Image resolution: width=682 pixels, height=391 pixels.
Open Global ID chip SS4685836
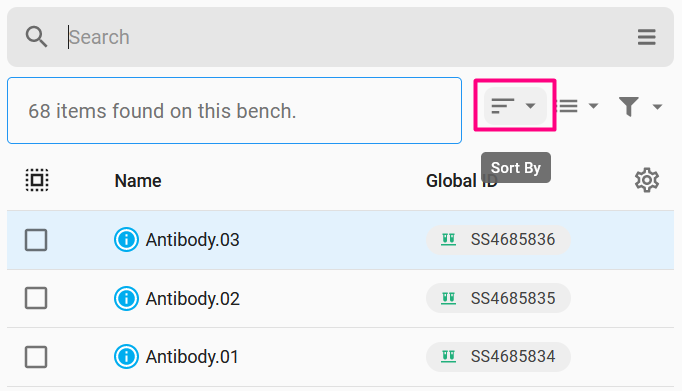(x=498, y=240)
